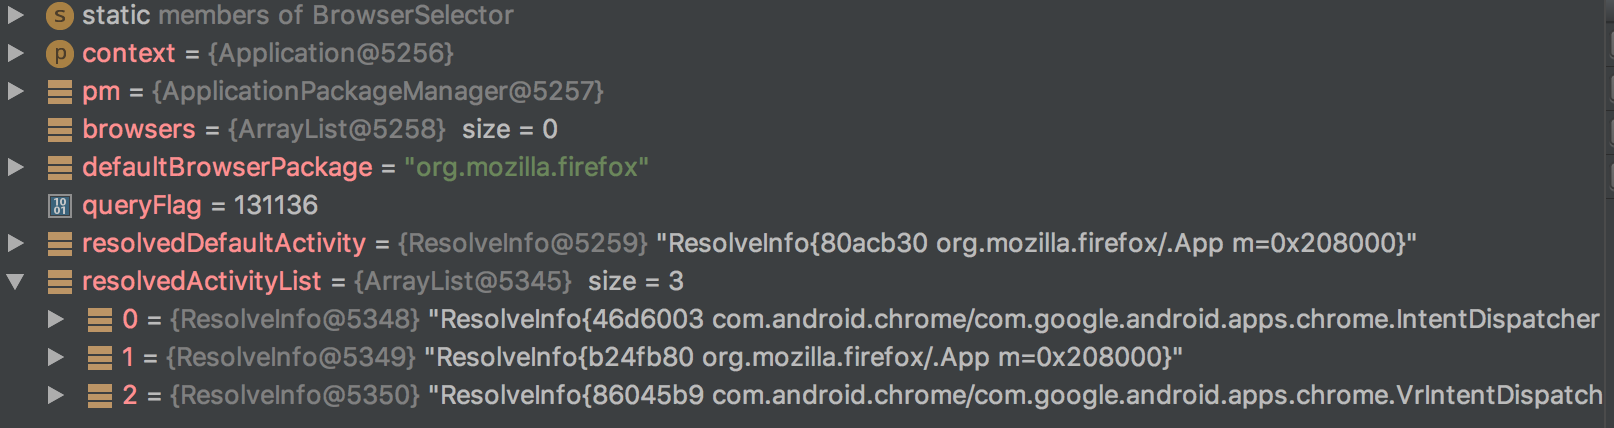Viewport: 1614px width, 428px height.
Task: Expand the pm ApplicationPackageManager node
Action: [x=15, y=91]
